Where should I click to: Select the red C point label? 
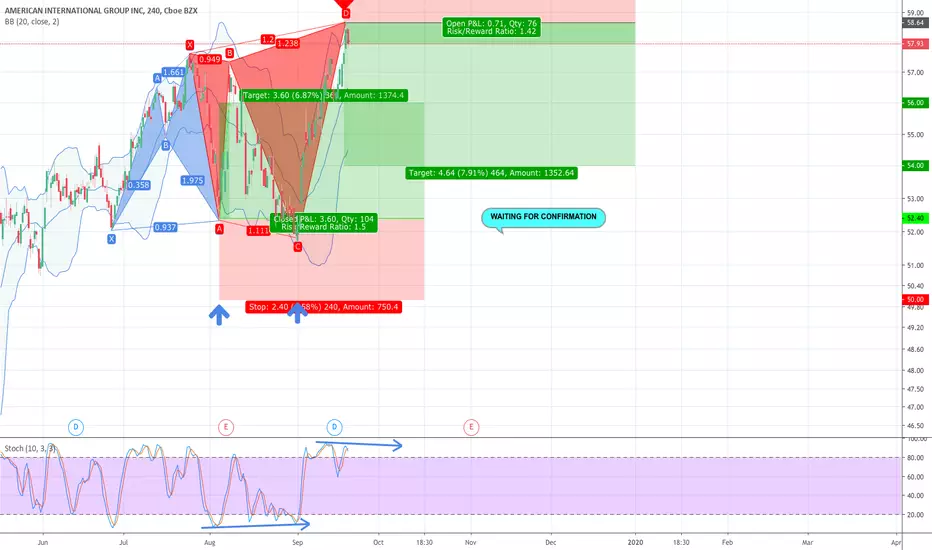298,247
